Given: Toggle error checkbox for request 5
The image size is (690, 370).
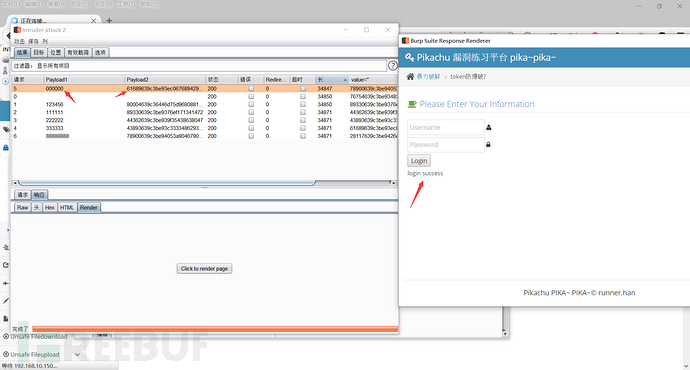Looking at the screenshot, I should [x=251, y=88].
